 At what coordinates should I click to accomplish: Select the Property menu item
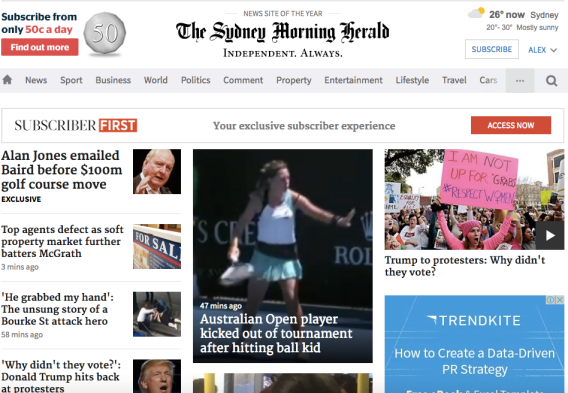pyautogui.click(x=294, y=80)
